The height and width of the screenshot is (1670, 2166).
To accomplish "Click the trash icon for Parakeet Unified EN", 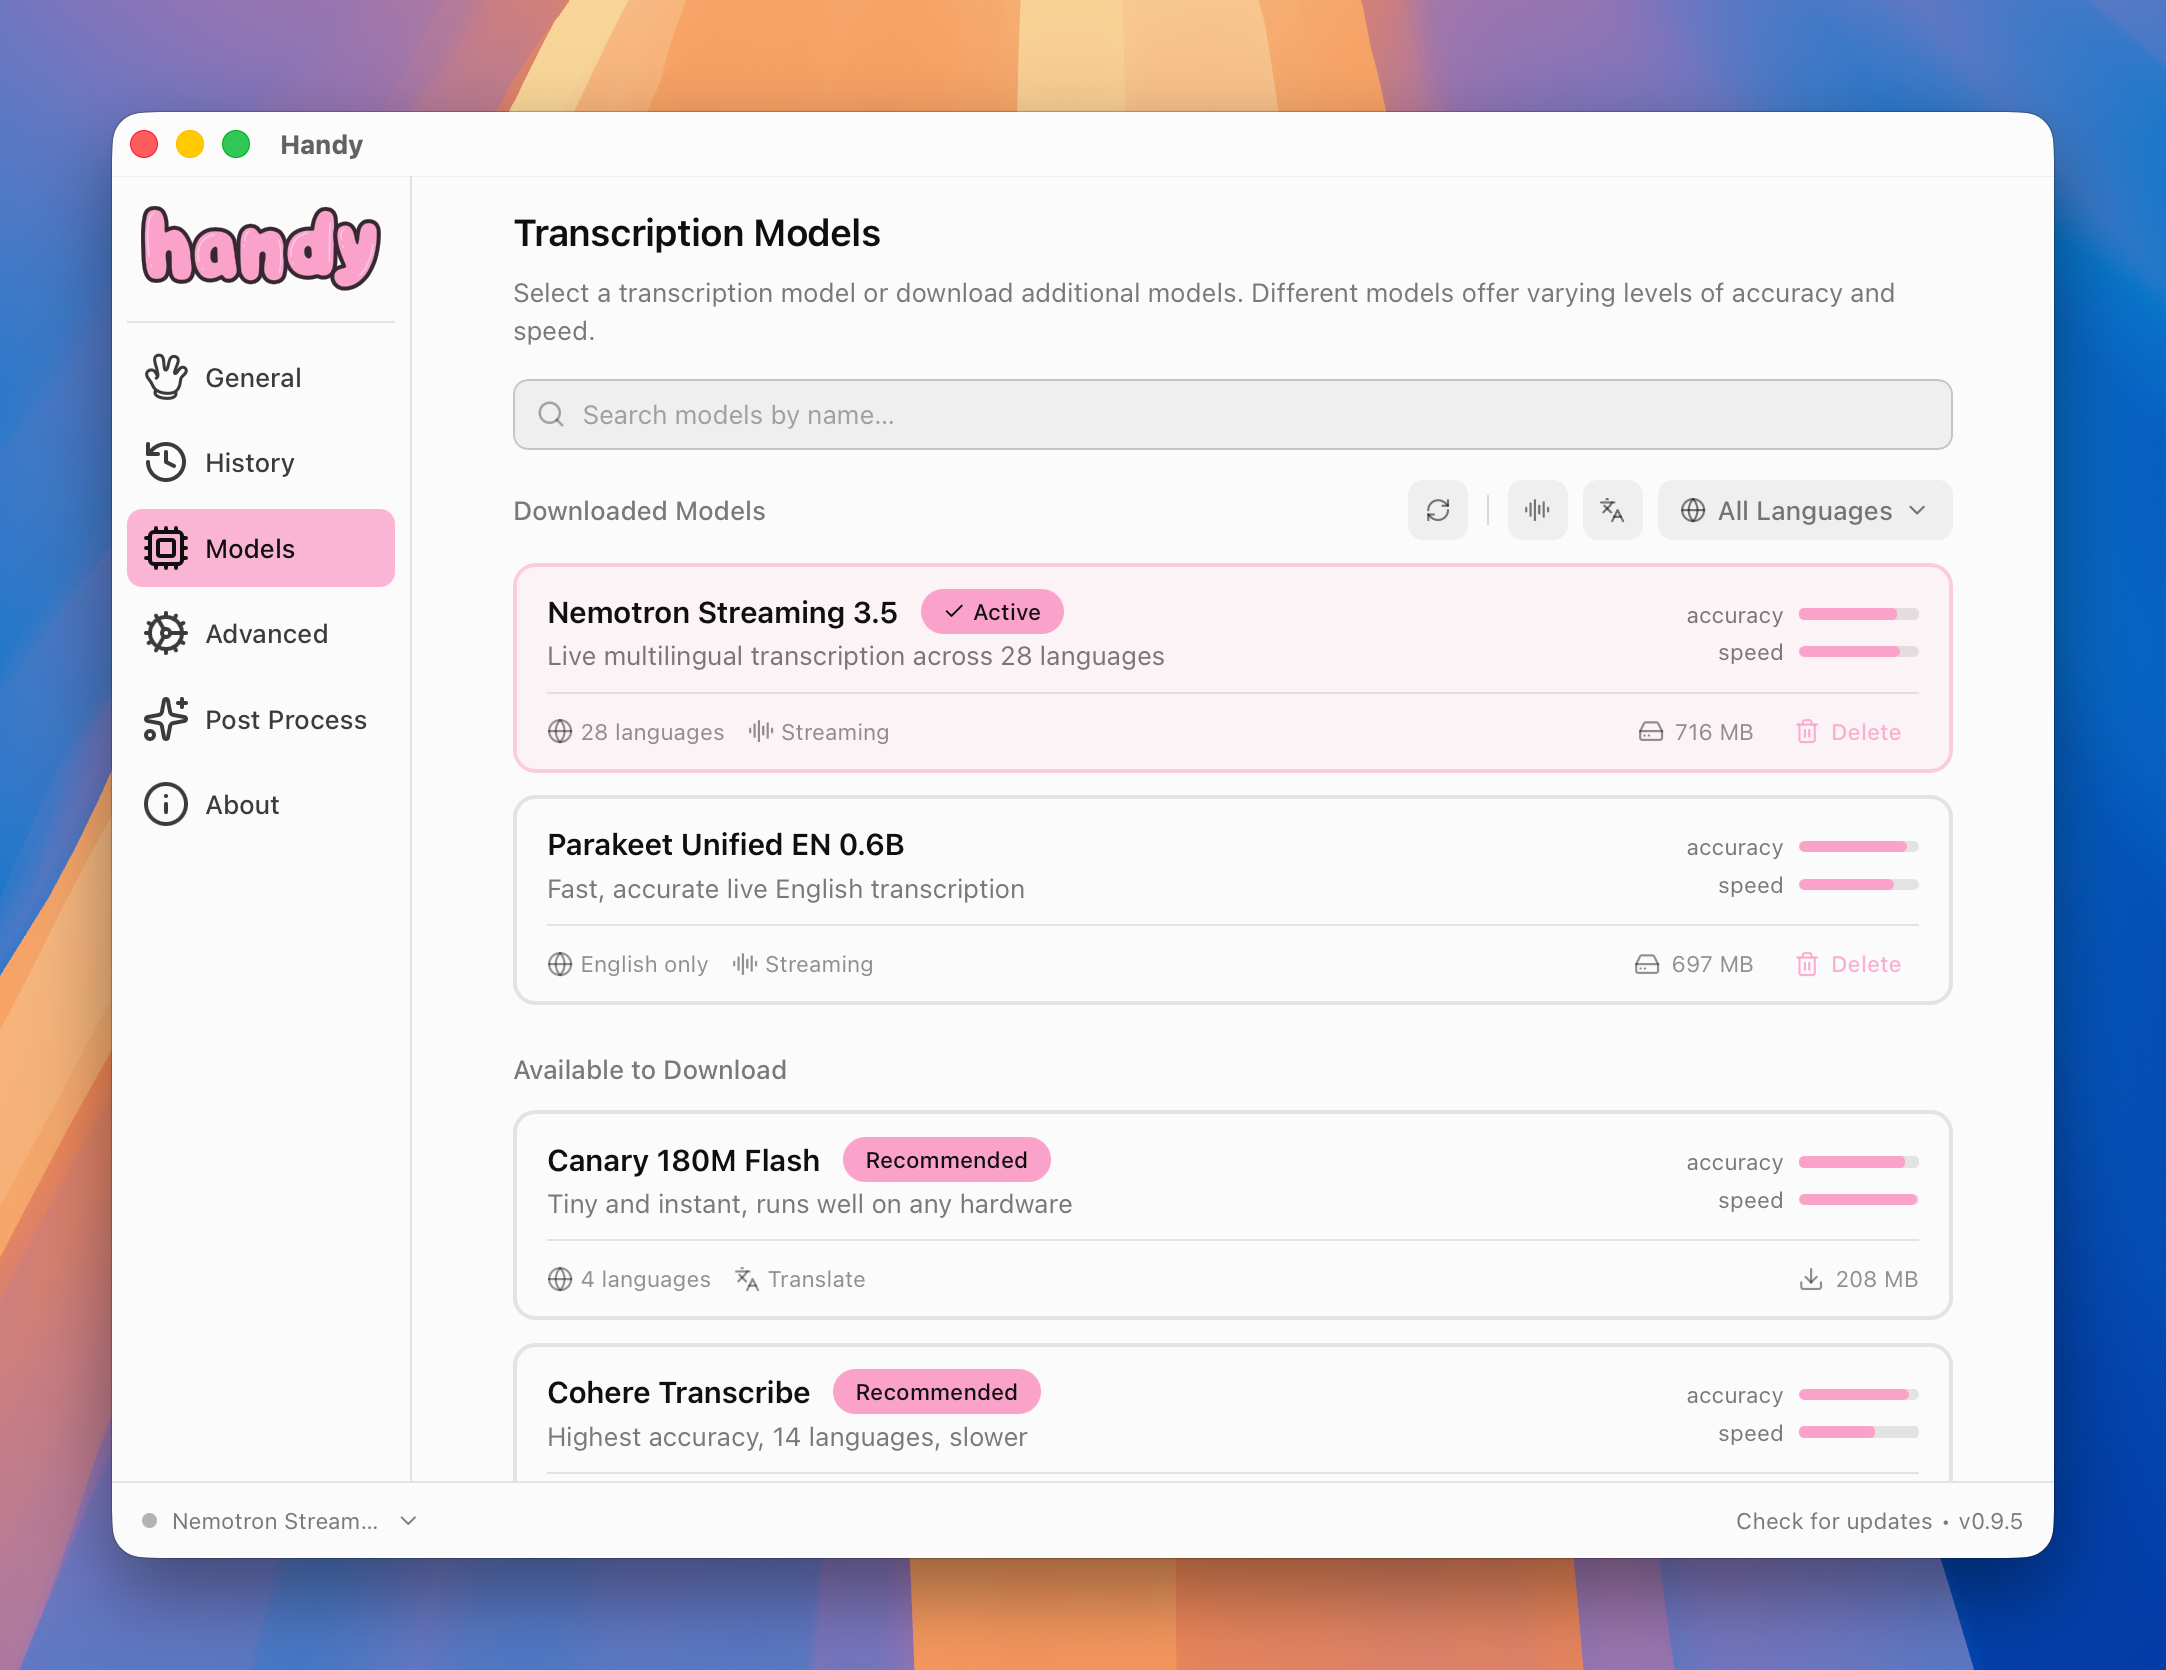I will pos(1807,964).
